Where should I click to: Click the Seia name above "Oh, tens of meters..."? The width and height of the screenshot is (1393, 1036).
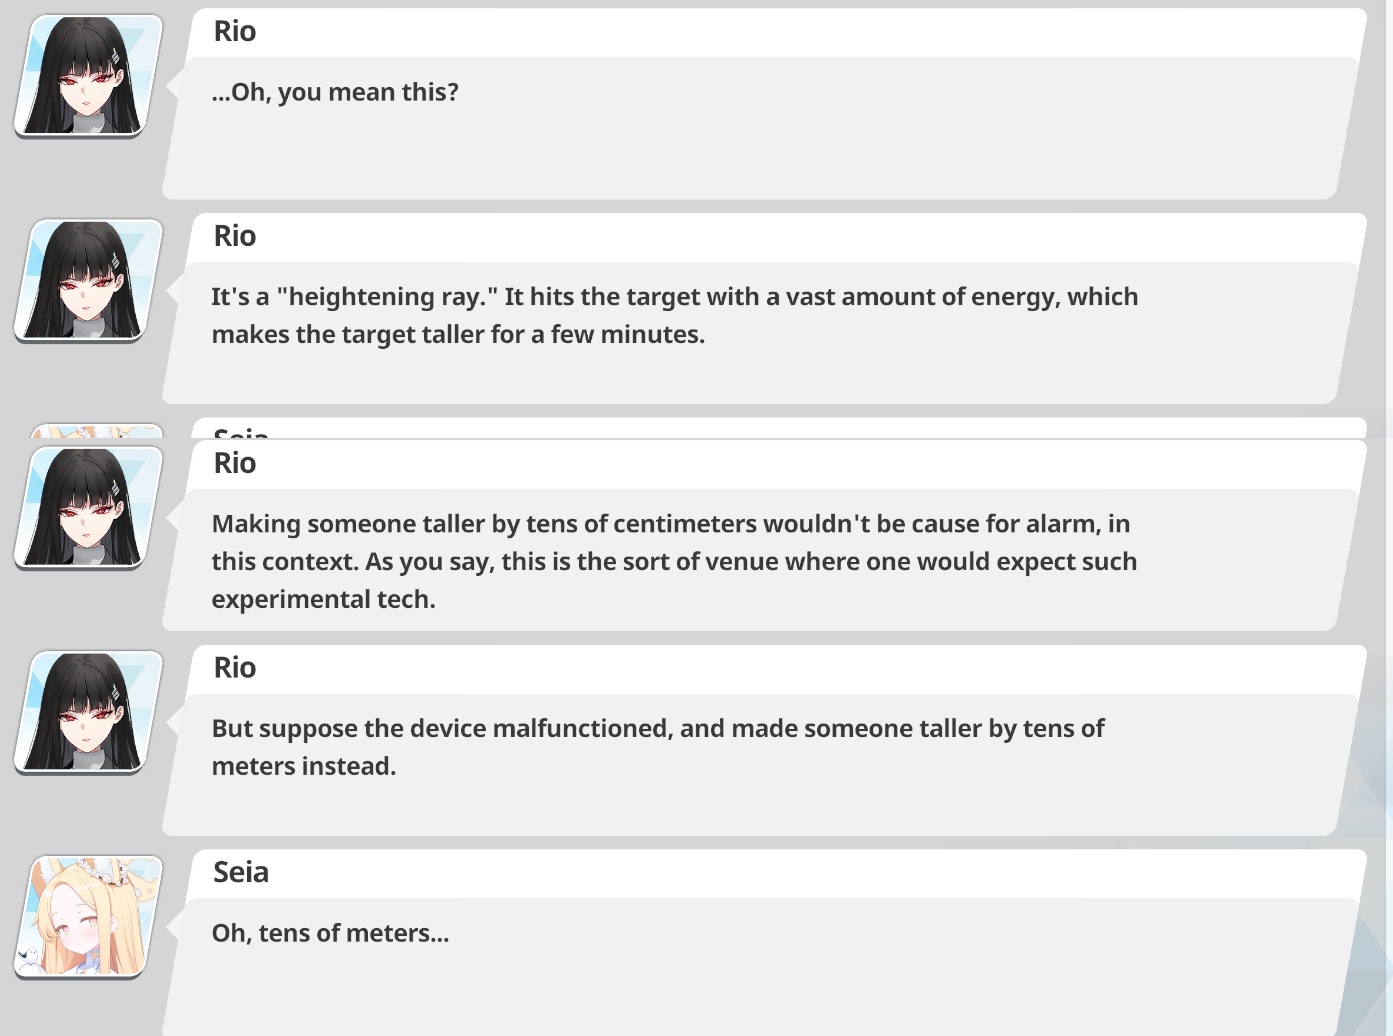241,872
